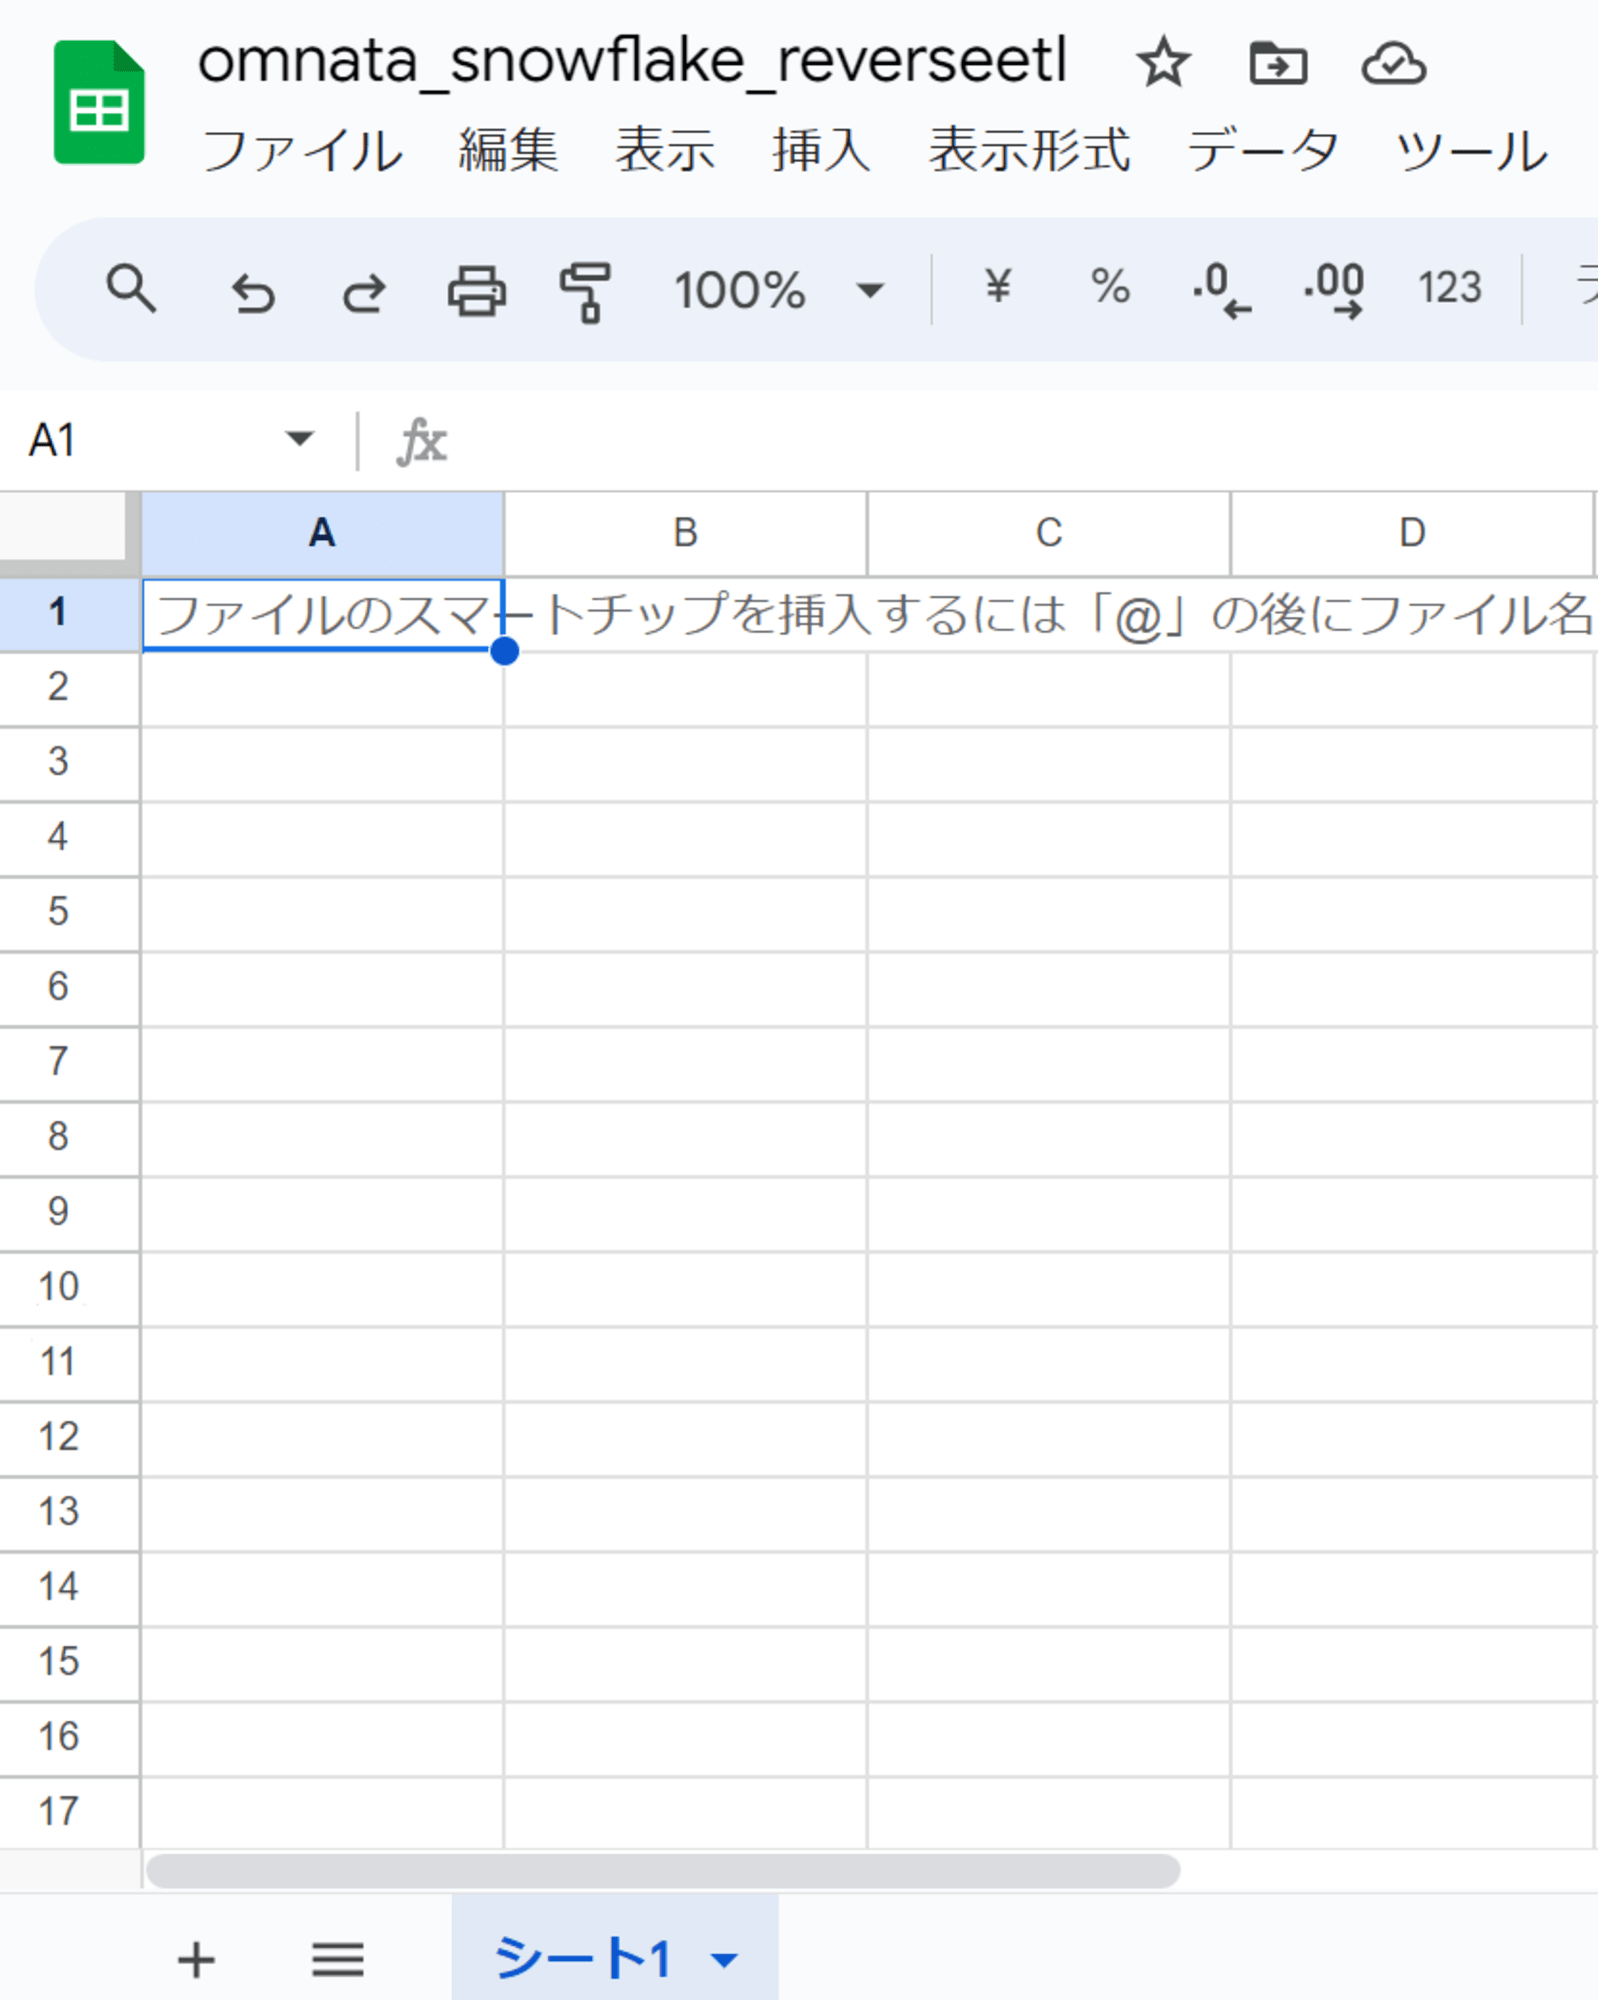This screenshot has width=1598, height=2000.
Task: Redo the last action
Action: point(364,292)
